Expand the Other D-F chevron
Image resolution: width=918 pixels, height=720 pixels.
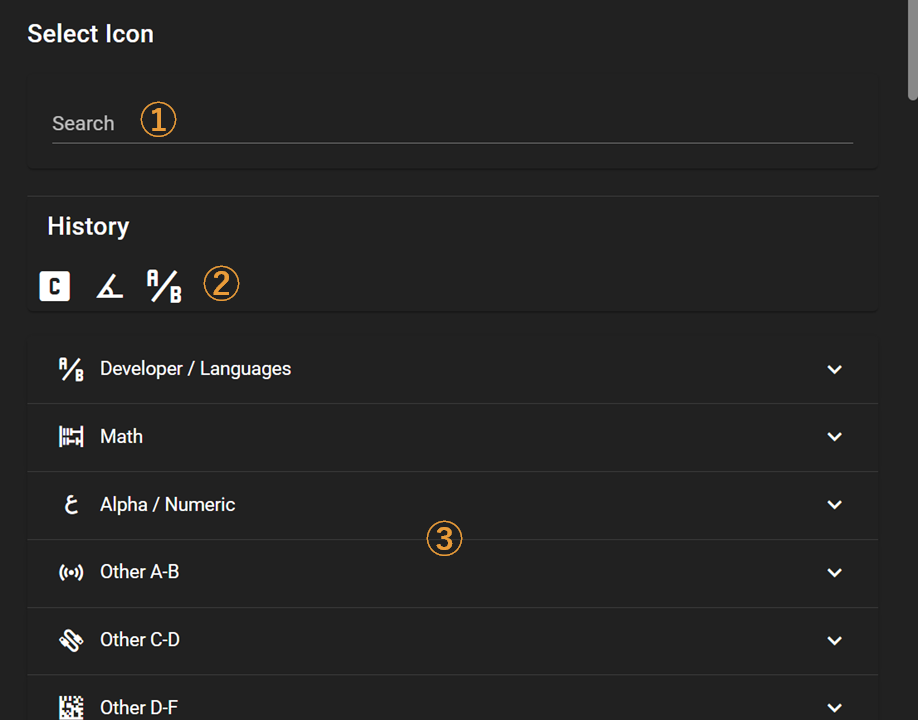(x=834, y=708)
